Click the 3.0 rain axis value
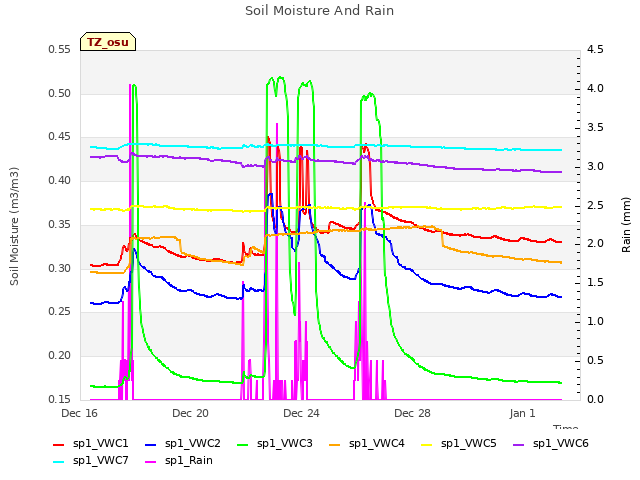This screenshot has width=640, height=480. 595,167
